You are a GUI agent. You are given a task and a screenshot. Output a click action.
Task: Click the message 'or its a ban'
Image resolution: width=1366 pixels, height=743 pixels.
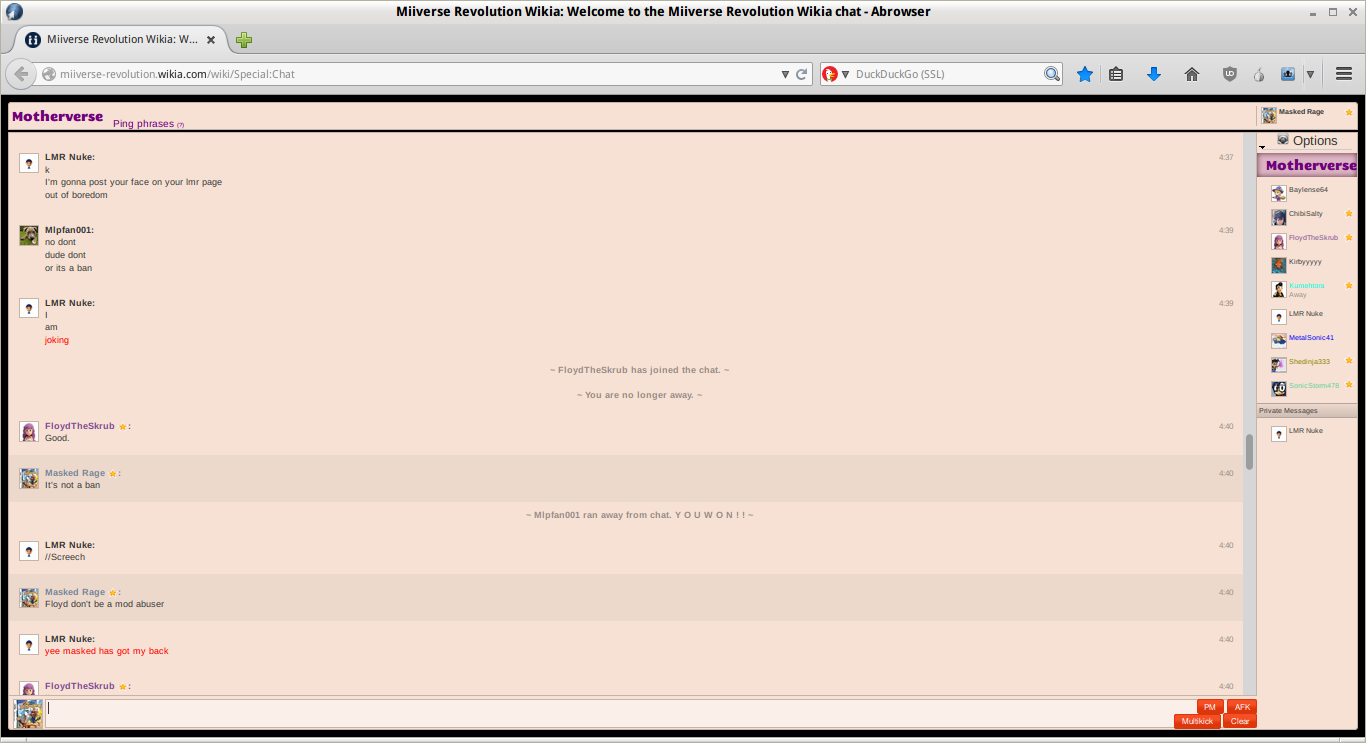point(68,268)
